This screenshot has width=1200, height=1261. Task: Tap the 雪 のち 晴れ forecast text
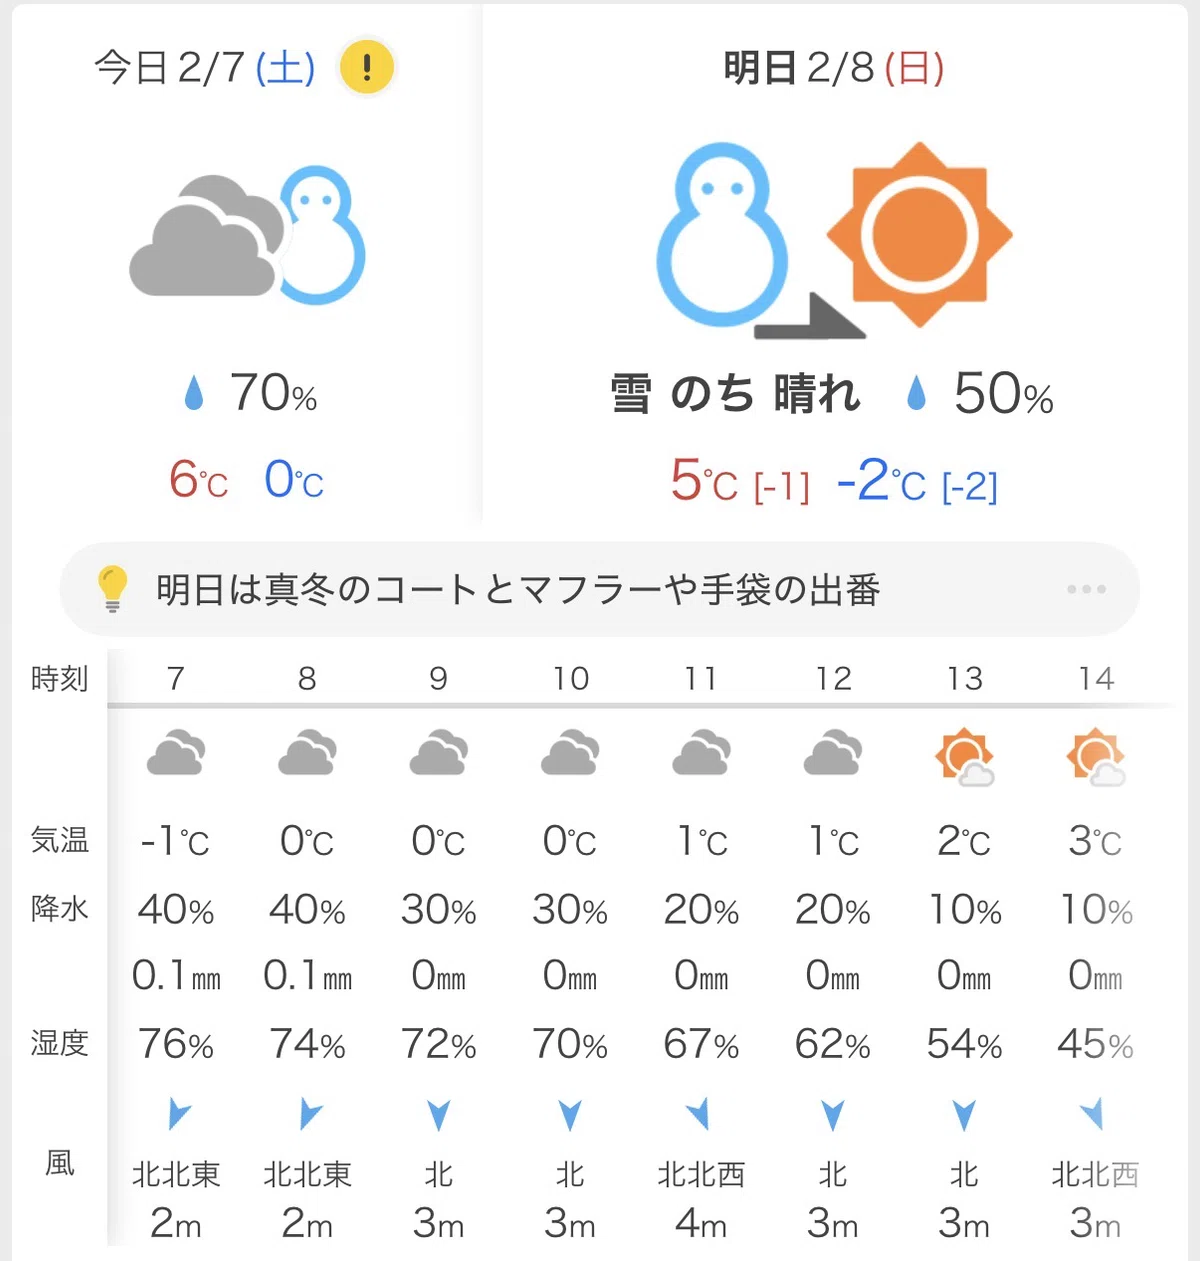click(x=735, y=393)
